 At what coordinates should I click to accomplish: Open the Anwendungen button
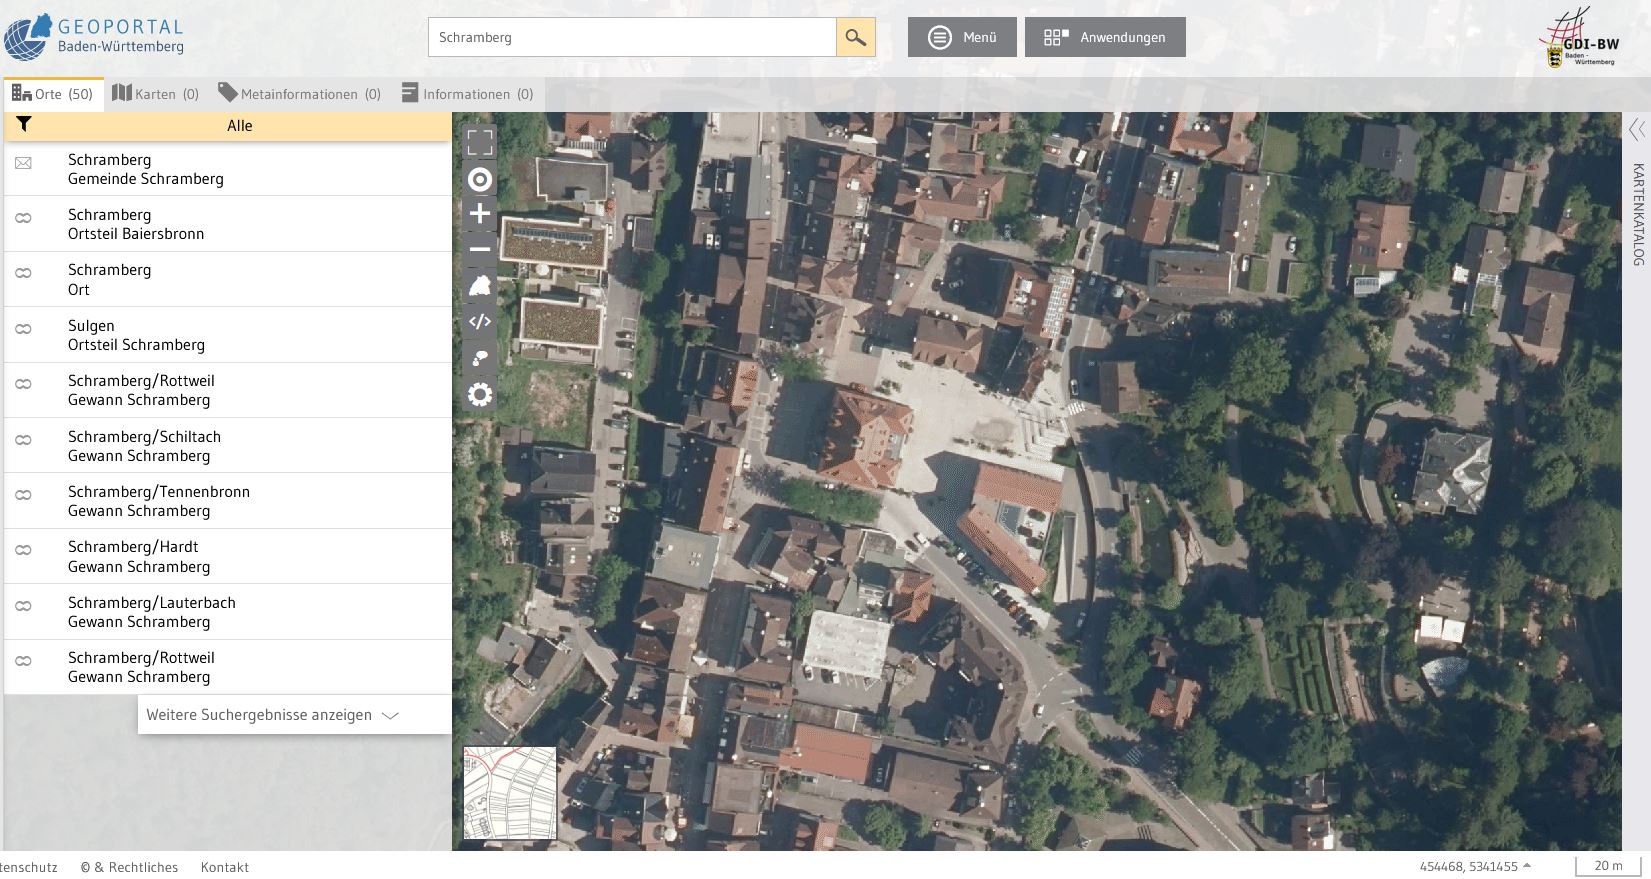click(1105, 37)
